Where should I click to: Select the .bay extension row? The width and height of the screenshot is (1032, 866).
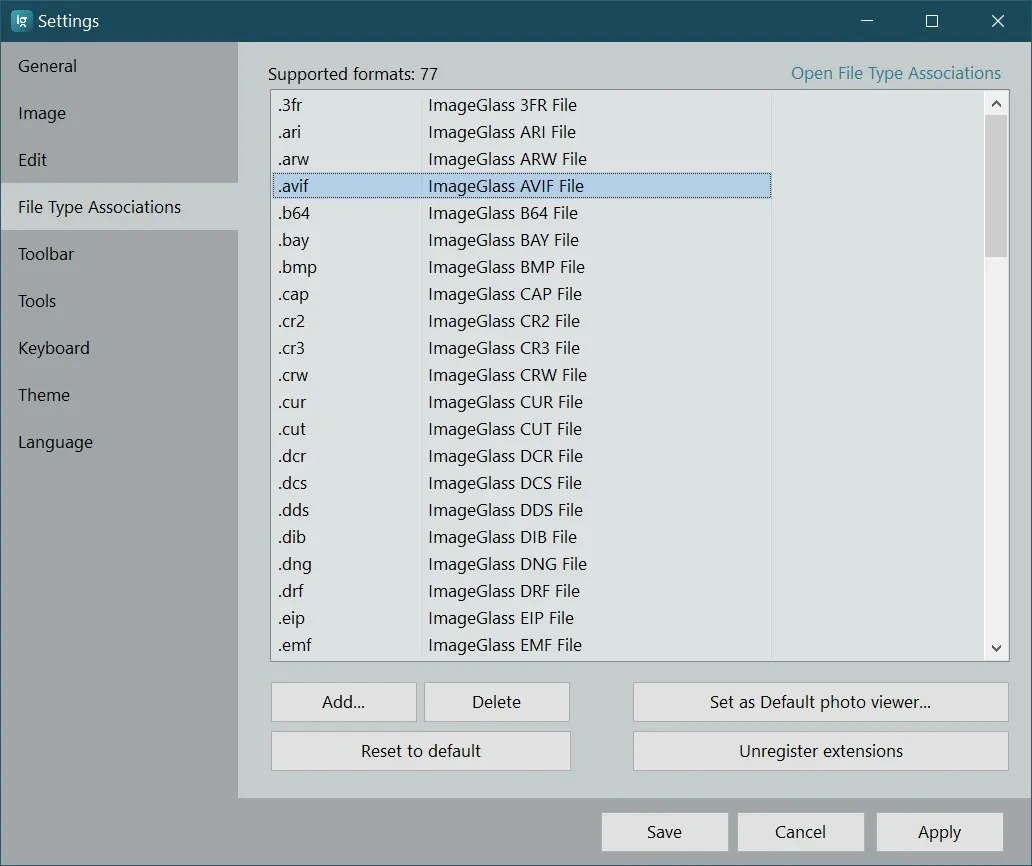521,240
